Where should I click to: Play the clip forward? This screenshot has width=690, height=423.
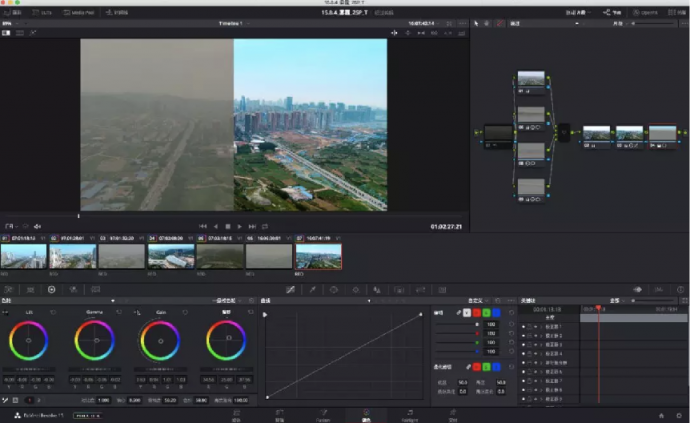[x=240, y=226]
